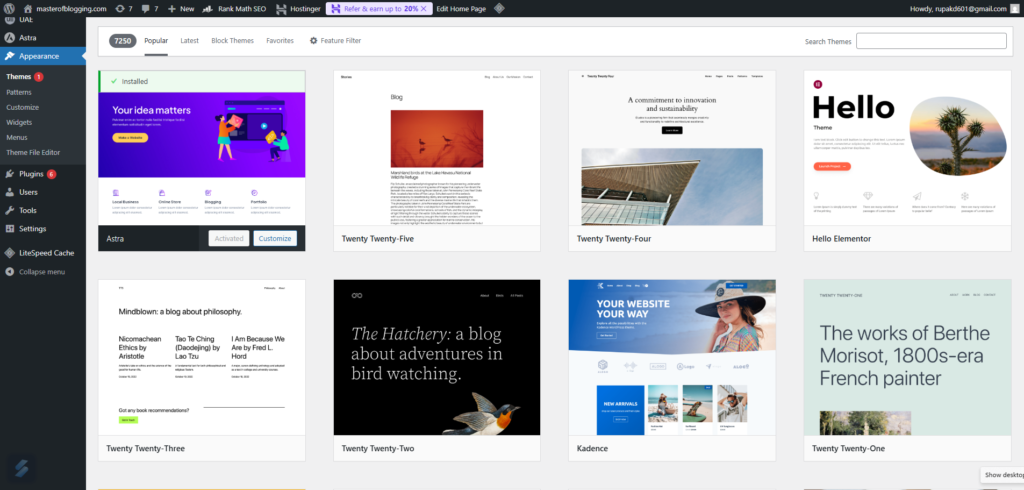This screenshot has width=1024, height=490.
Task: Visit site masterofblogging.com in admin bar
Action: pos(65,8)
